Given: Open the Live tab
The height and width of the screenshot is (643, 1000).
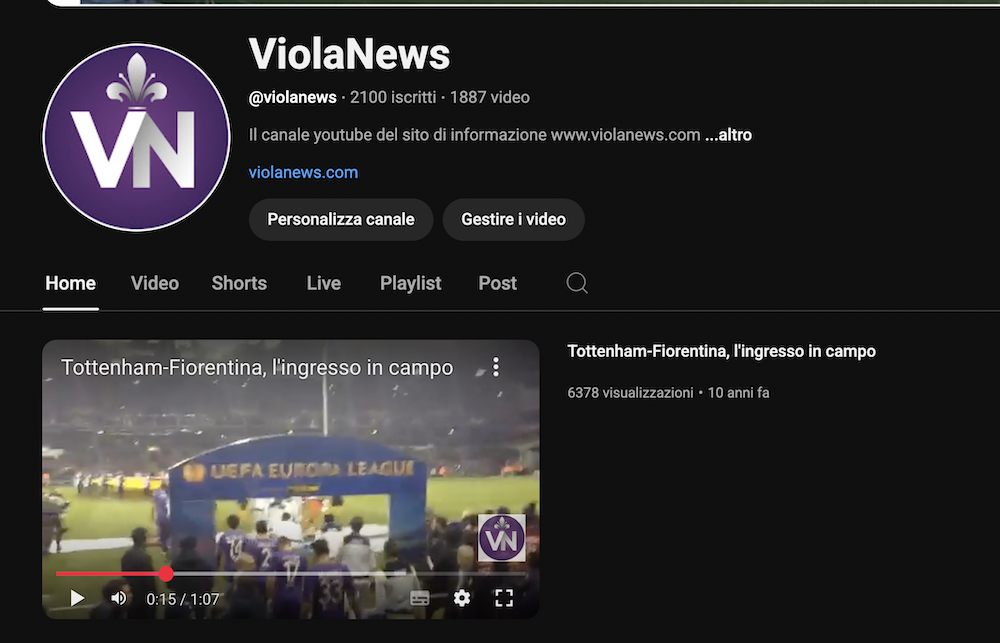Looking at the screenshot, I should click(323, 283).
